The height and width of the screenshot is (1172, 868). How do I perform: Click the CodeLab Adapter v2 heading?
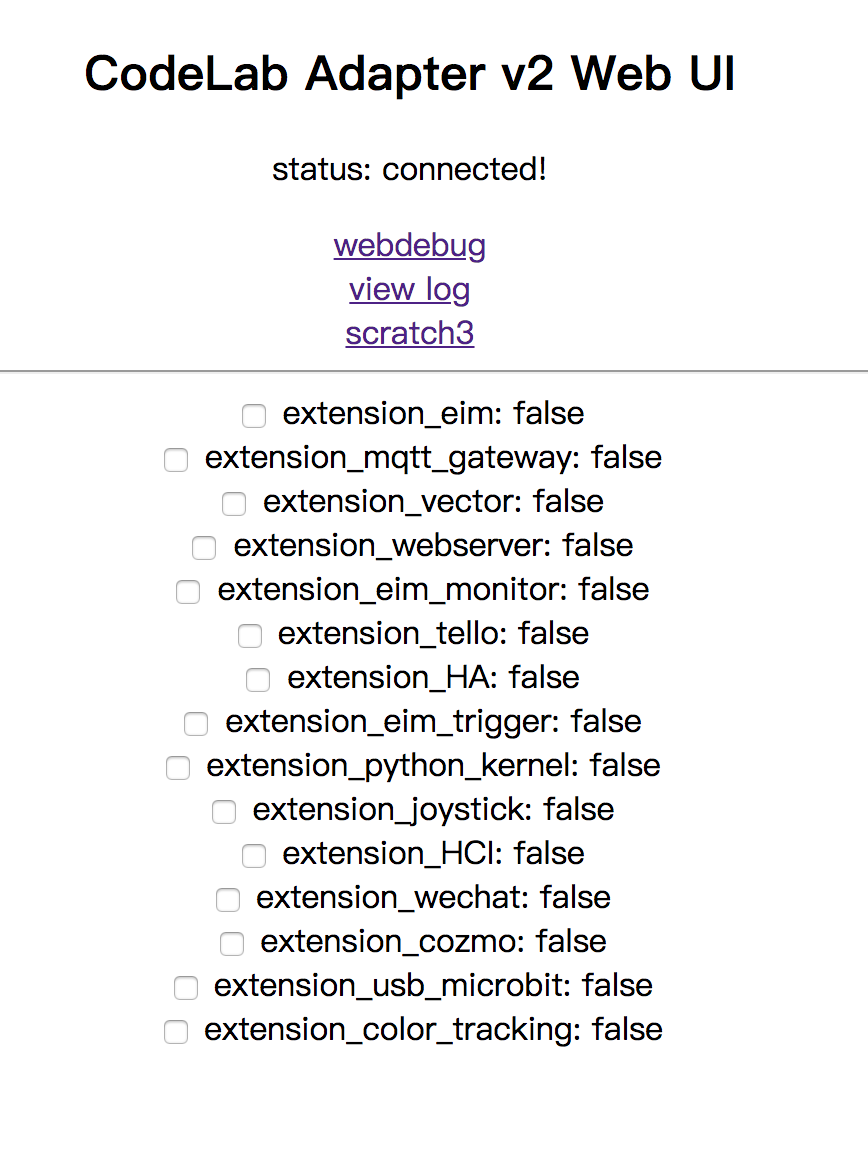point(410,73)
